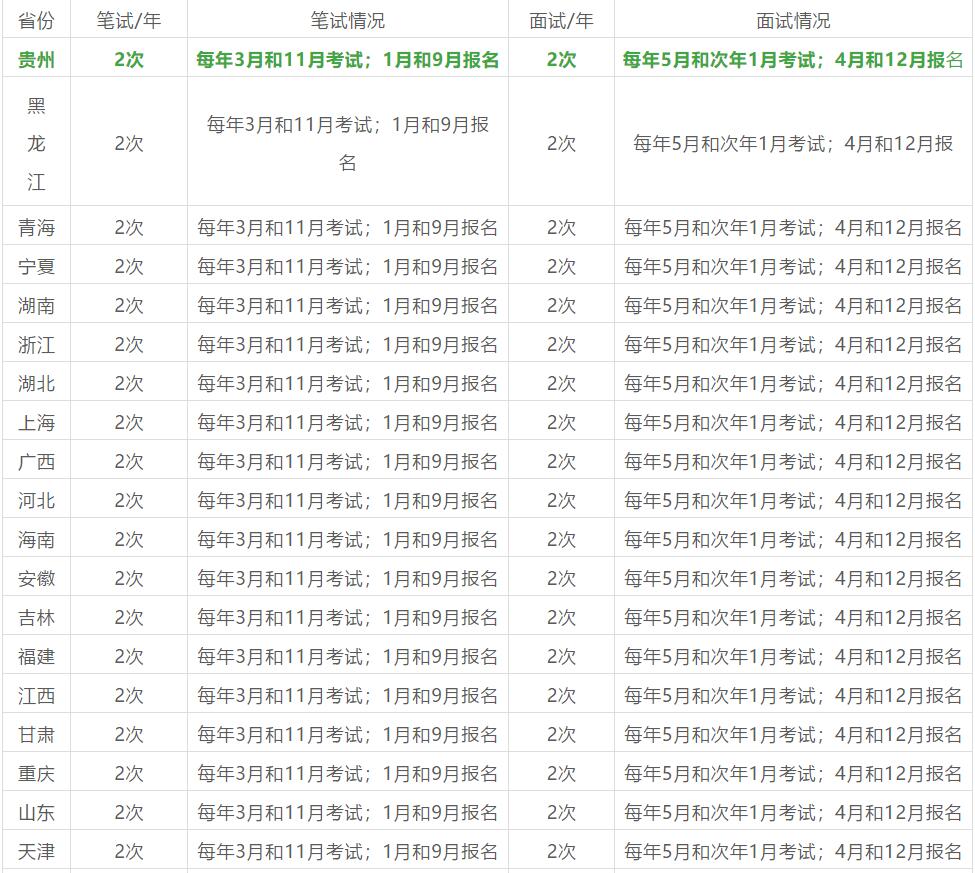Click 甘肃 row's 面试情况 cell
Image resolution: width=975 pixels, height=873 pixels.
[x=793, y=734]
